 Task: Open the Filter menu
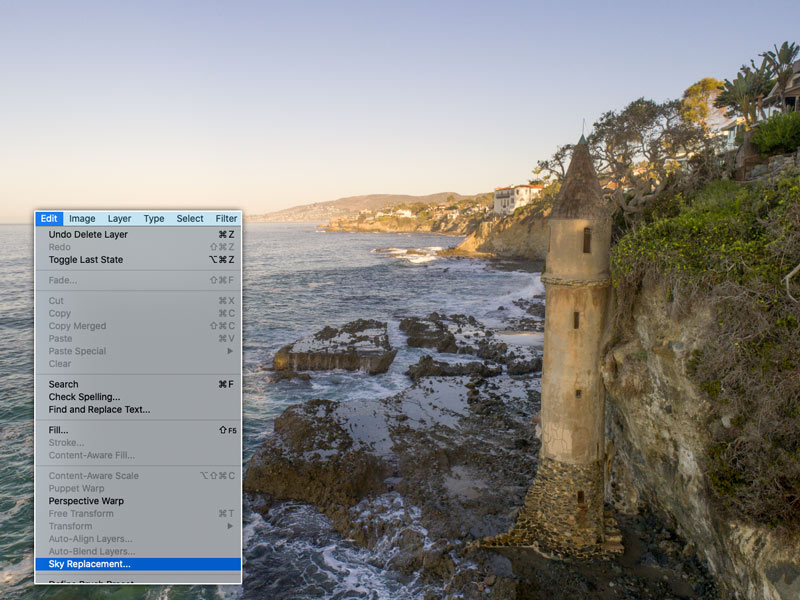point(227,219)
